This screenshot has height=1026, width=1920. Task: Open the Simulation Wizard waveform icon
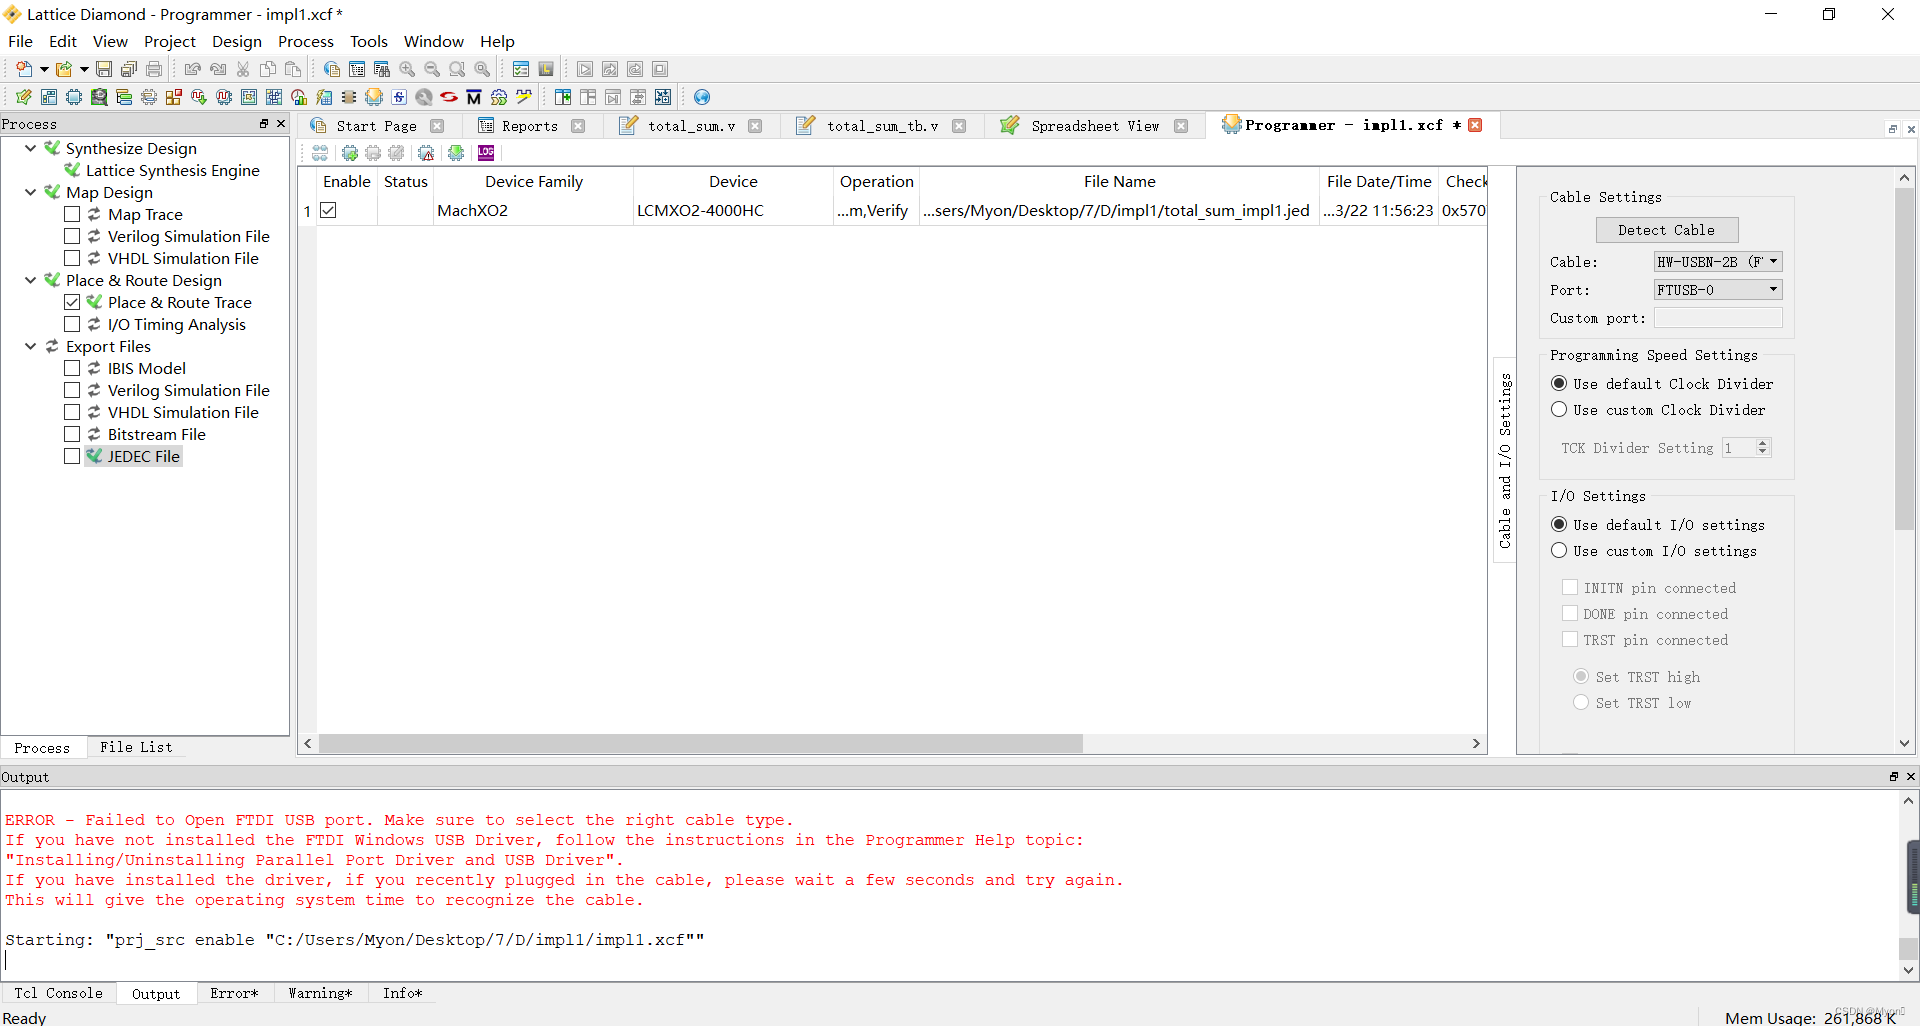(x=524, y=97)
